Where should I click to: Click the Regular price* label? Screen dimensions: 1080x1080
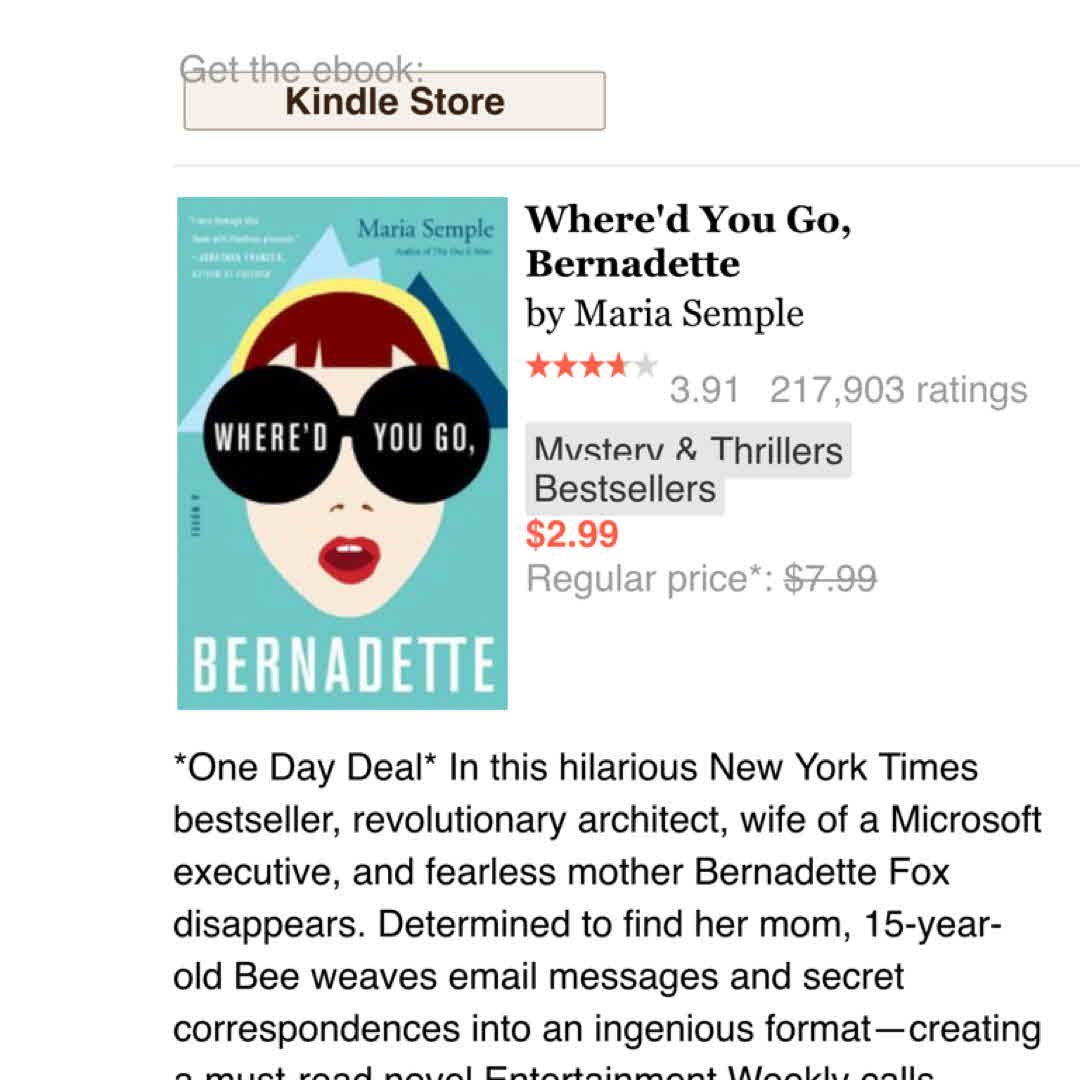click(650, 578)
